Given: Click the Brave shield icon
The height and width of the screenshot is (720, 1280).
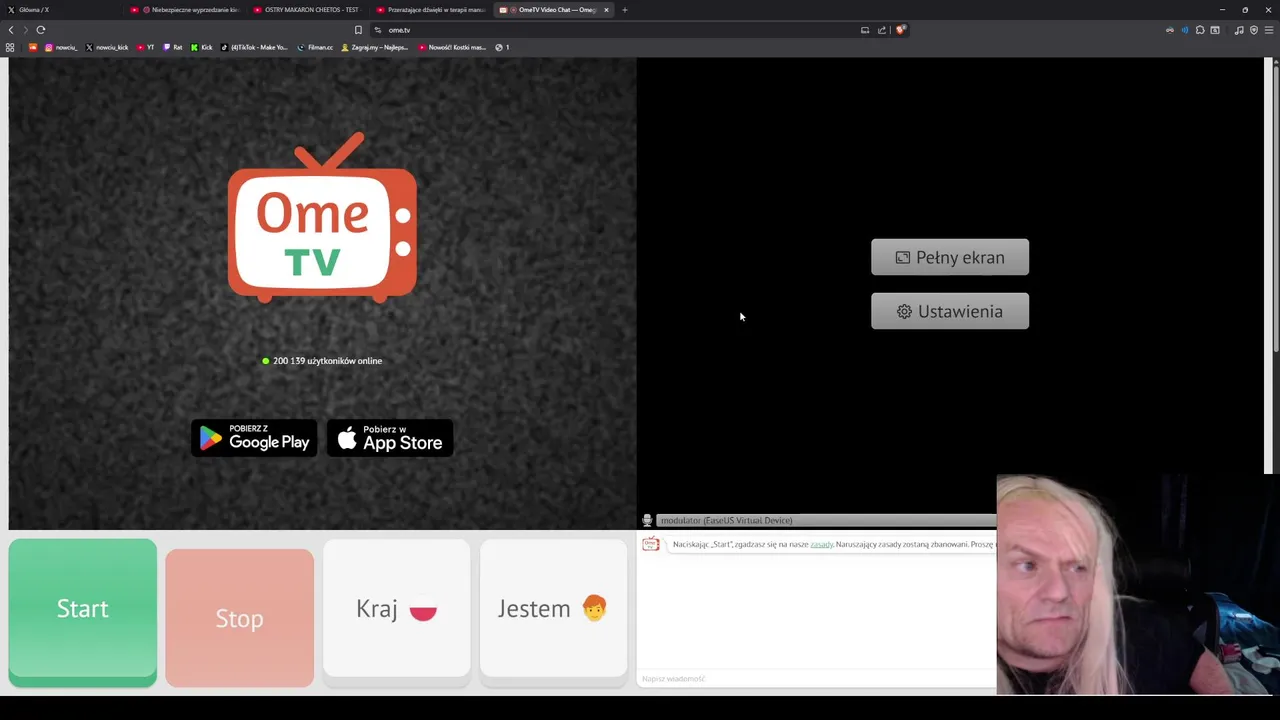Looking at the screenshot, I should click(900, 30).
